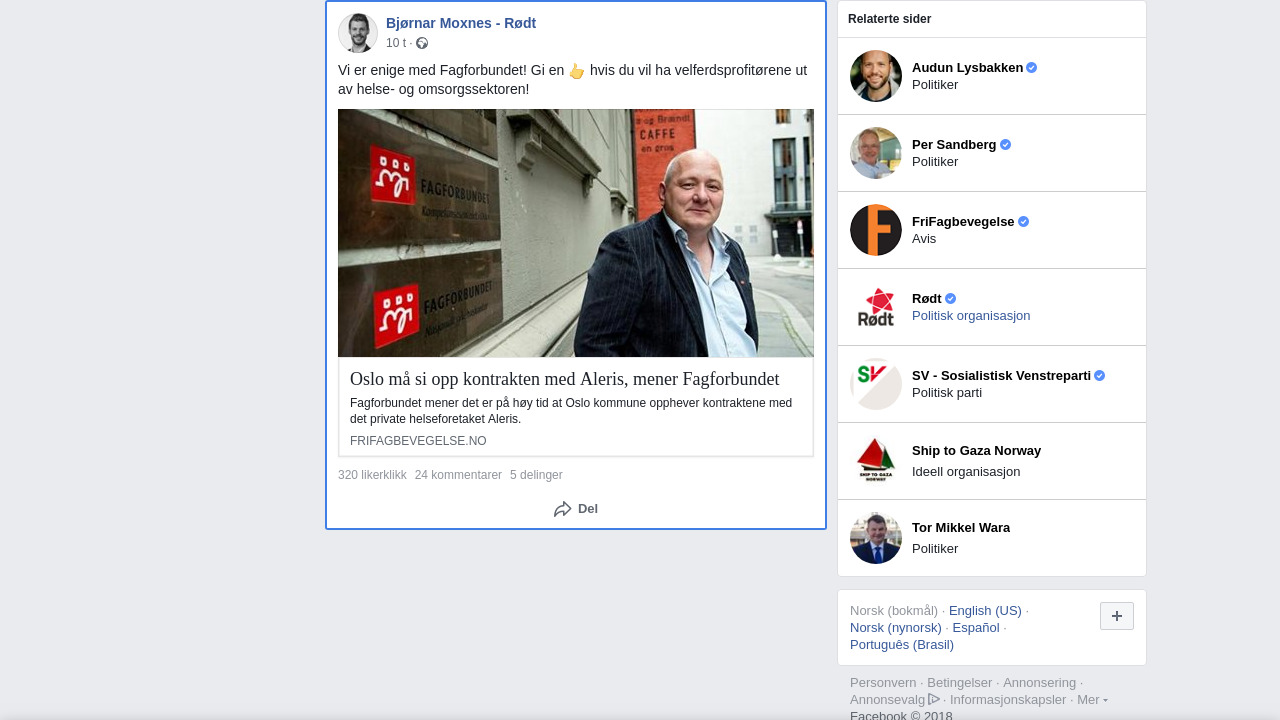The image size is (1280, 720).
Task: Click Avis label under FriFagbevegelse
Action: [924, 239]
